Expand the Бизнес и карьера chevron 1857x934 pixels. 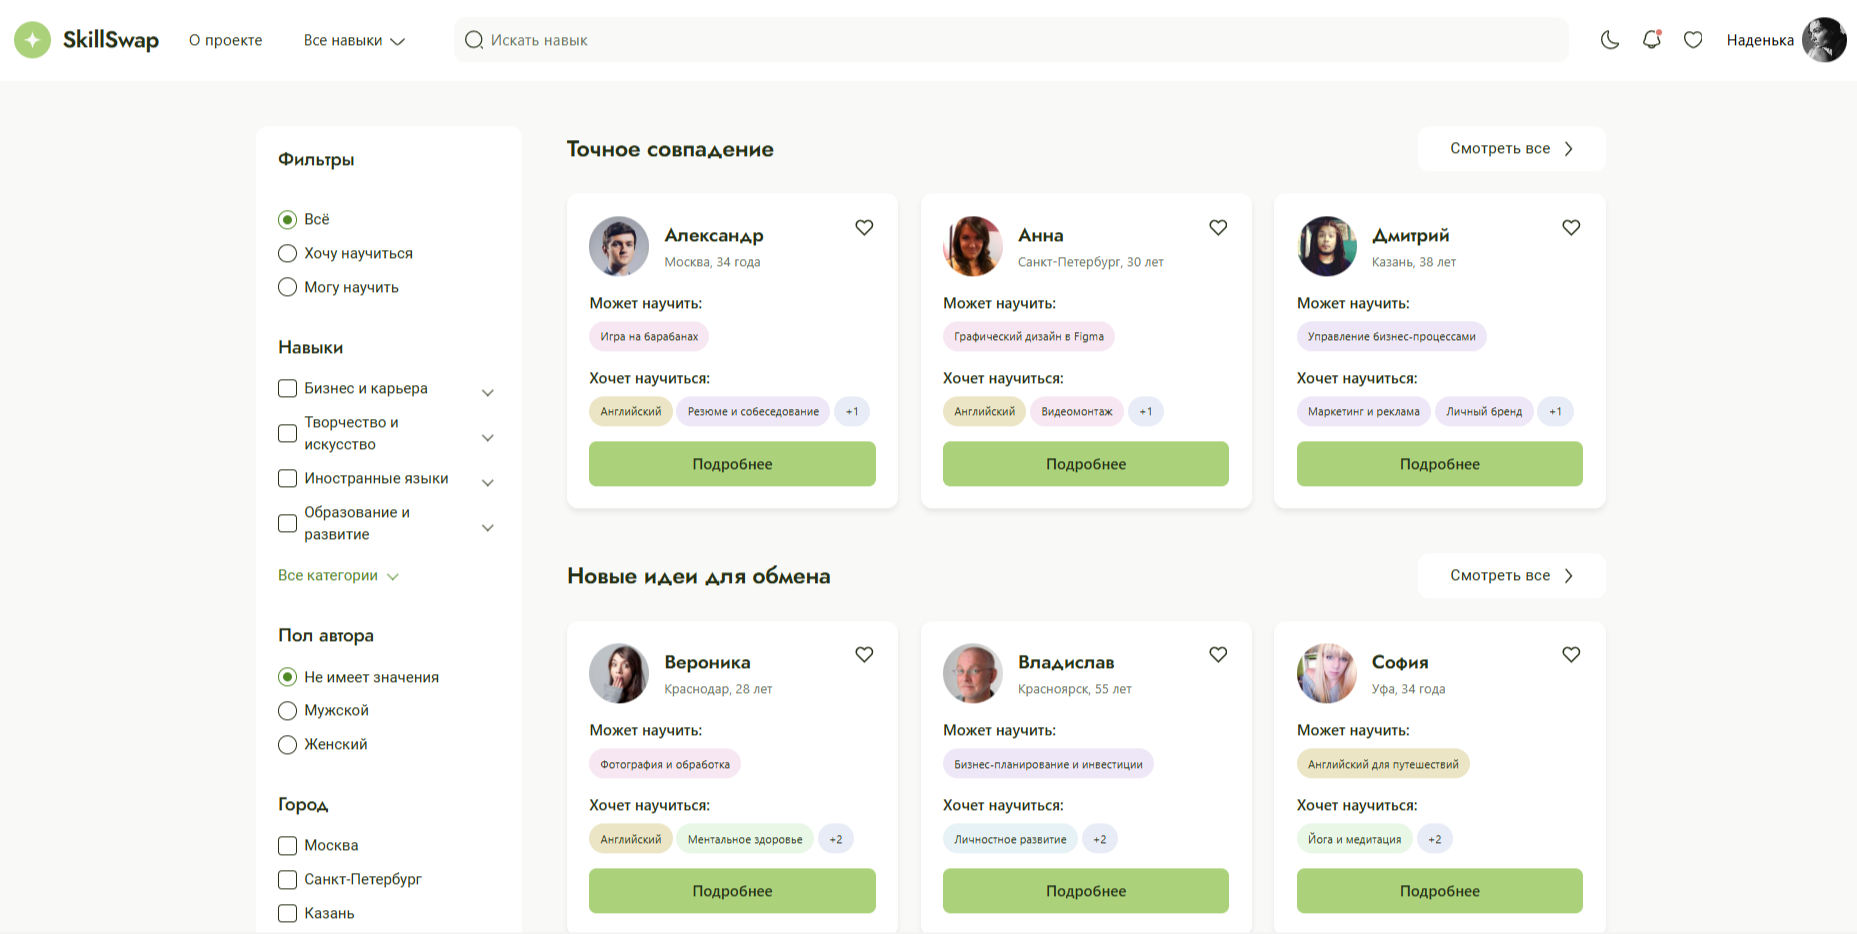click(488, 392)
